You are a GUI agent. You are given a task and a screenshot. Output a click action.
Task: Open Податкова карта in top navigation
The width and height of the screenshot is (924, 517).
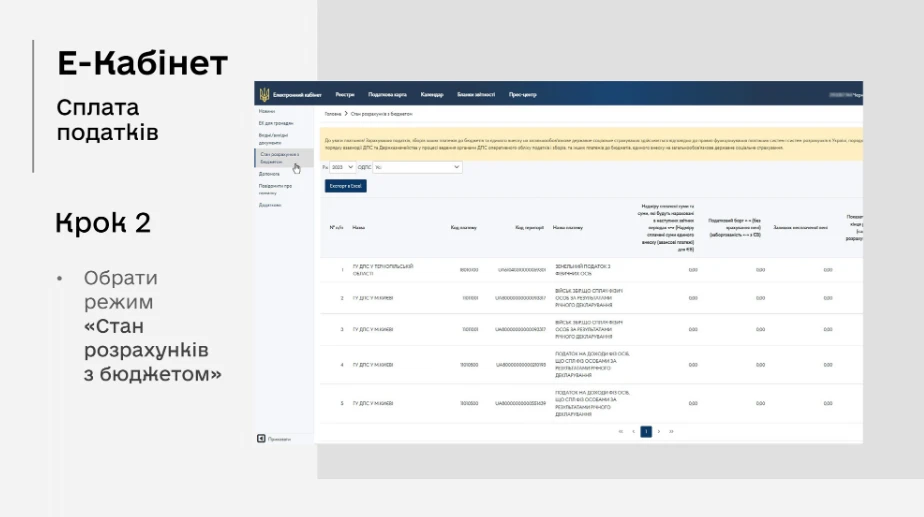pos(387,94)
